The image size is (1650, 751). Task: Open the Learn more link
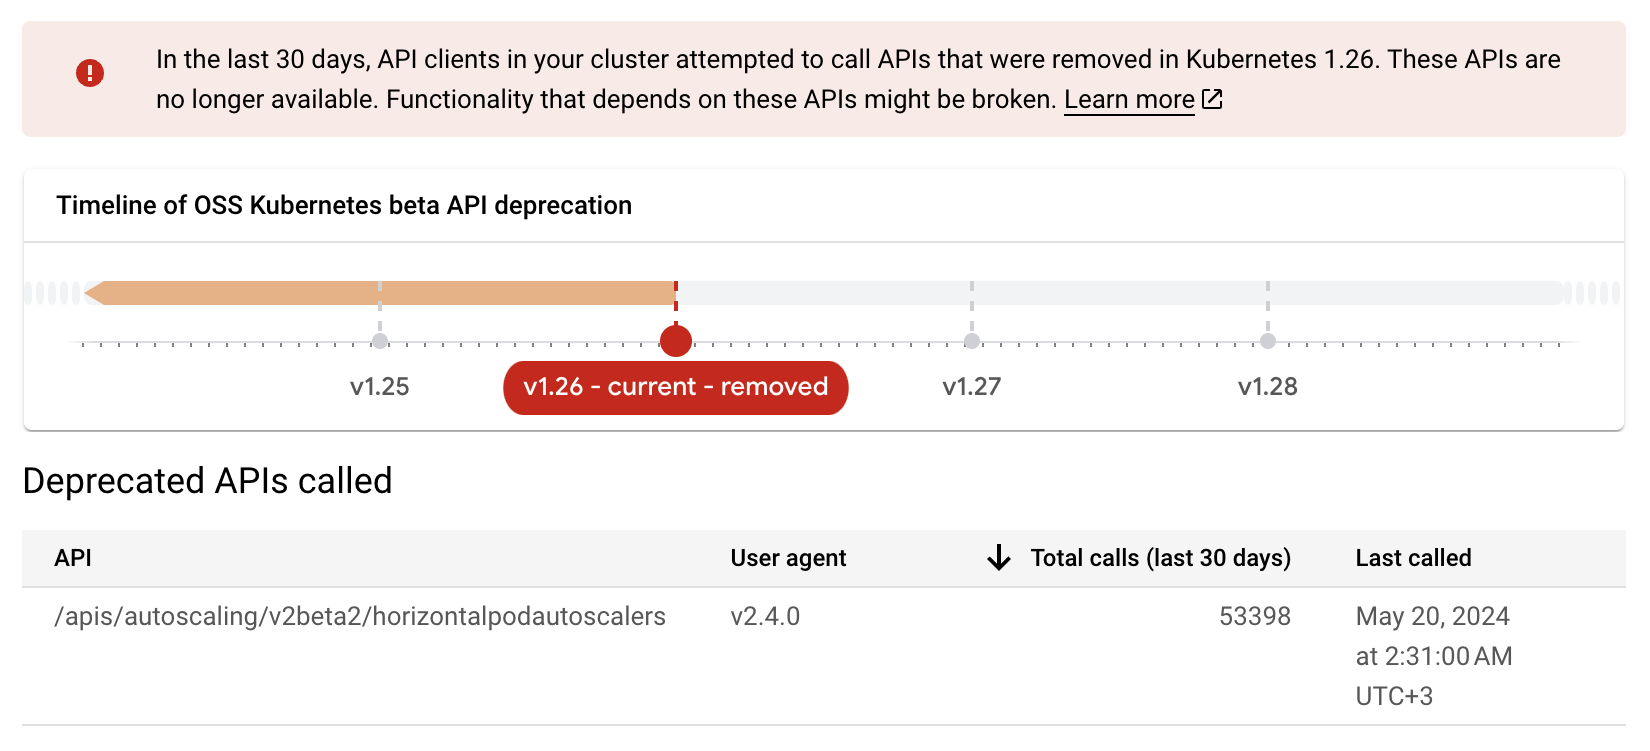tap(1129, 100)
